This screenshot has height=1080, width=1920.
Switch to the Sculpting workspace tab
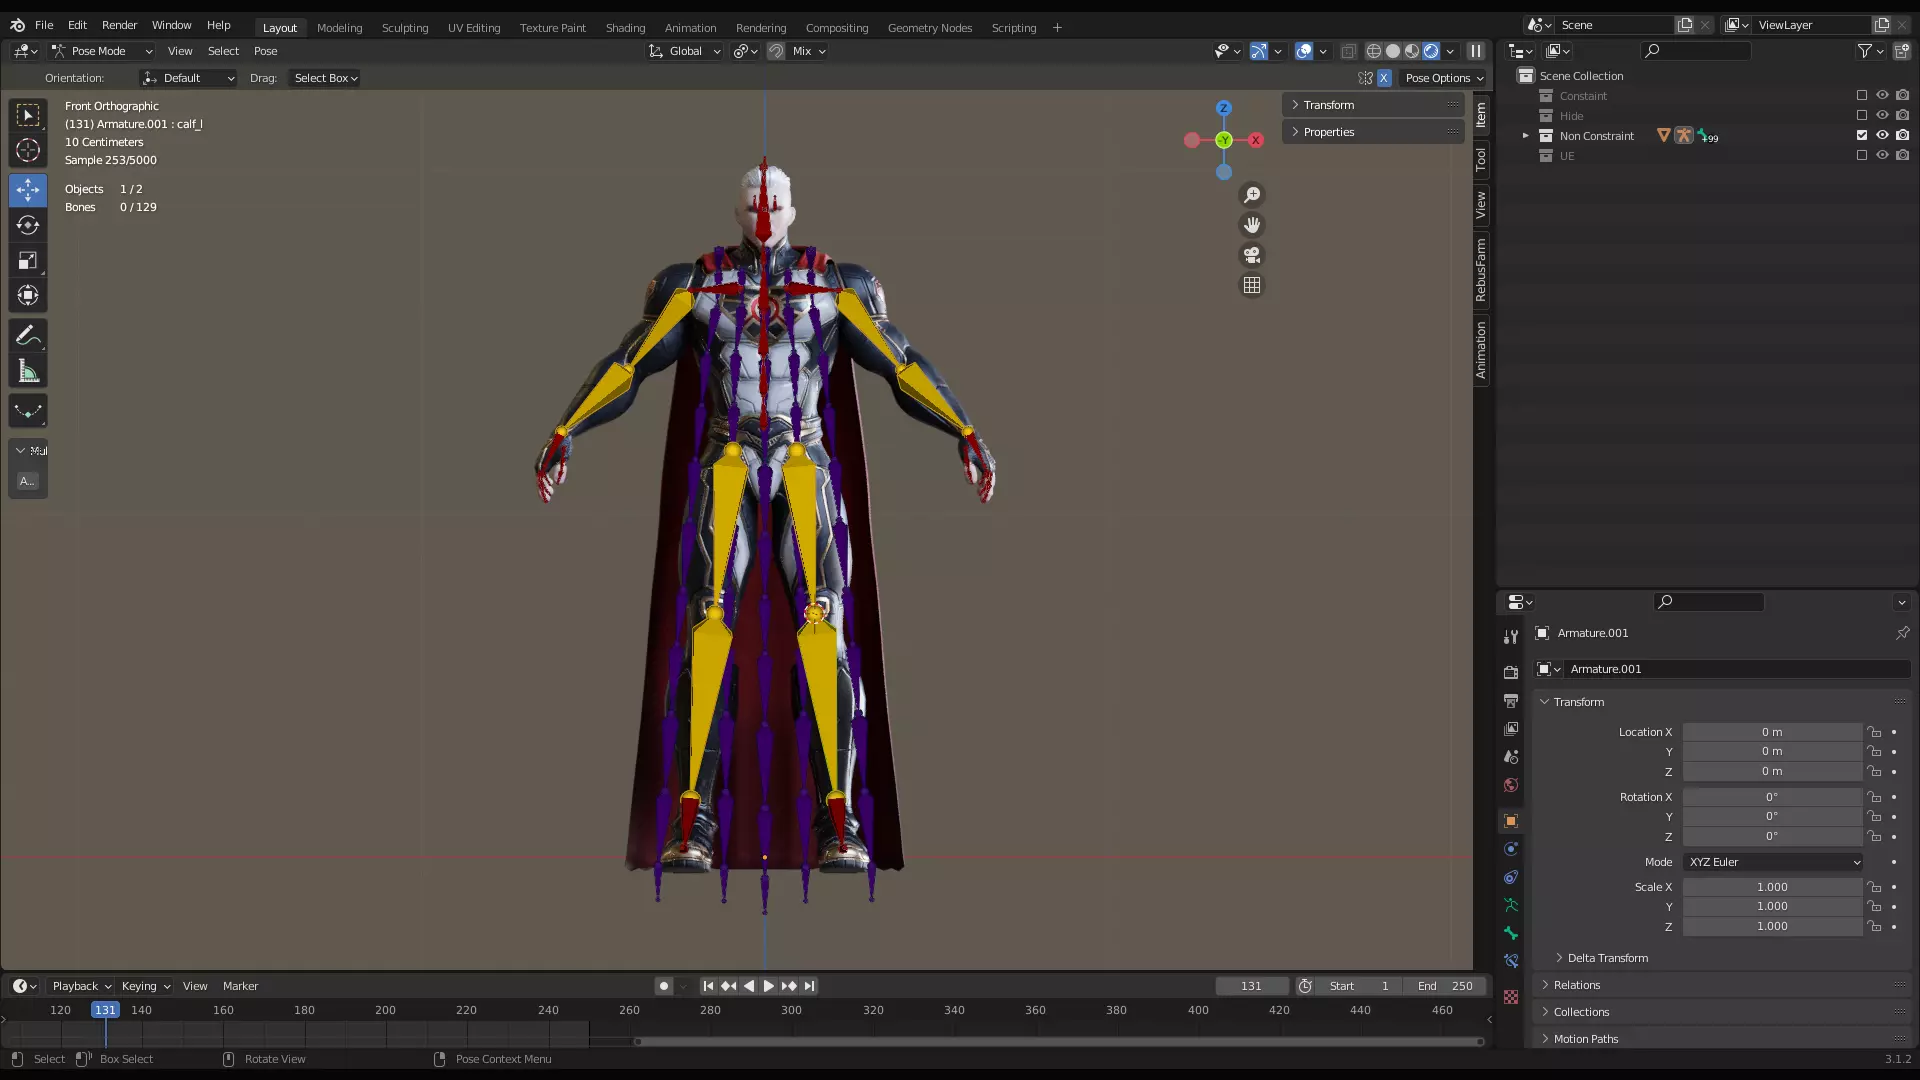[x=405, y=28]
